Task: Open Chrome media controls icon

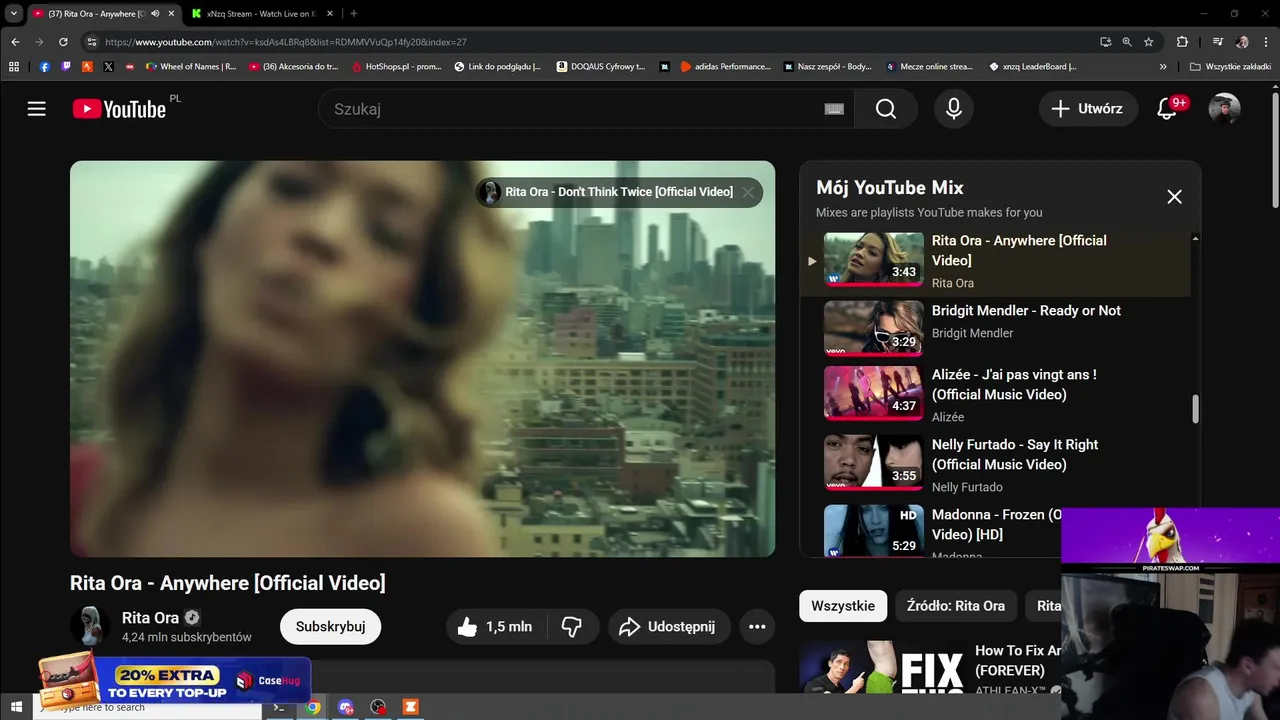Action: 1217,42
